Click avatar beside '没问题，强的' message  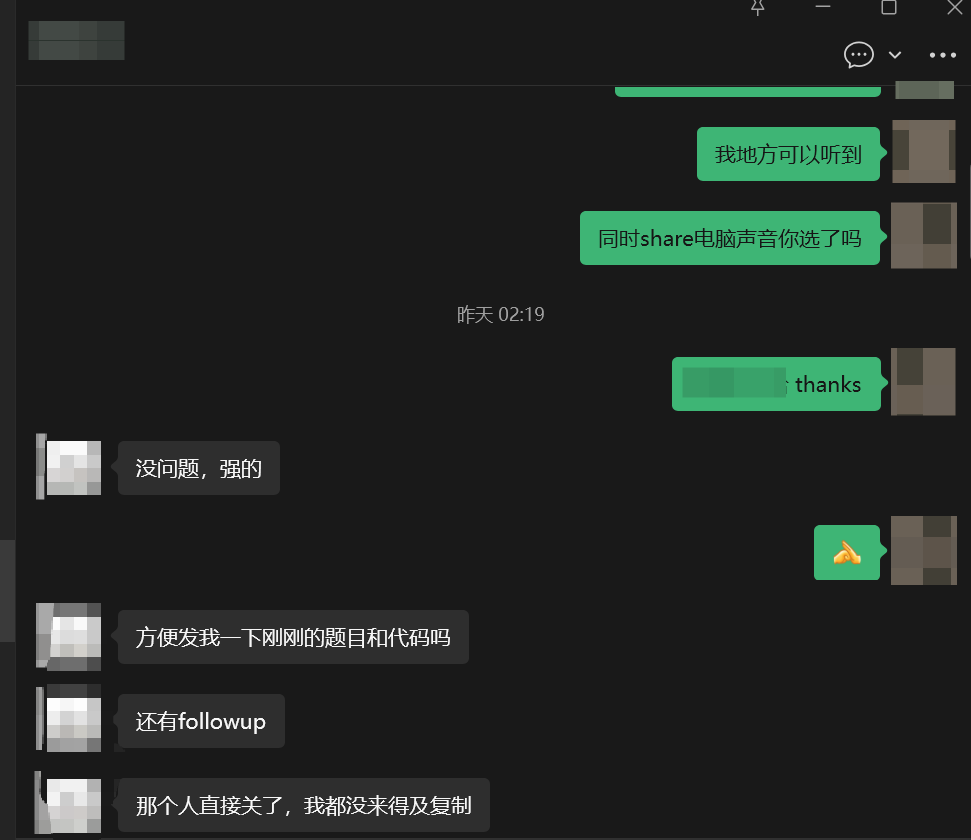[x=69, y=468]
